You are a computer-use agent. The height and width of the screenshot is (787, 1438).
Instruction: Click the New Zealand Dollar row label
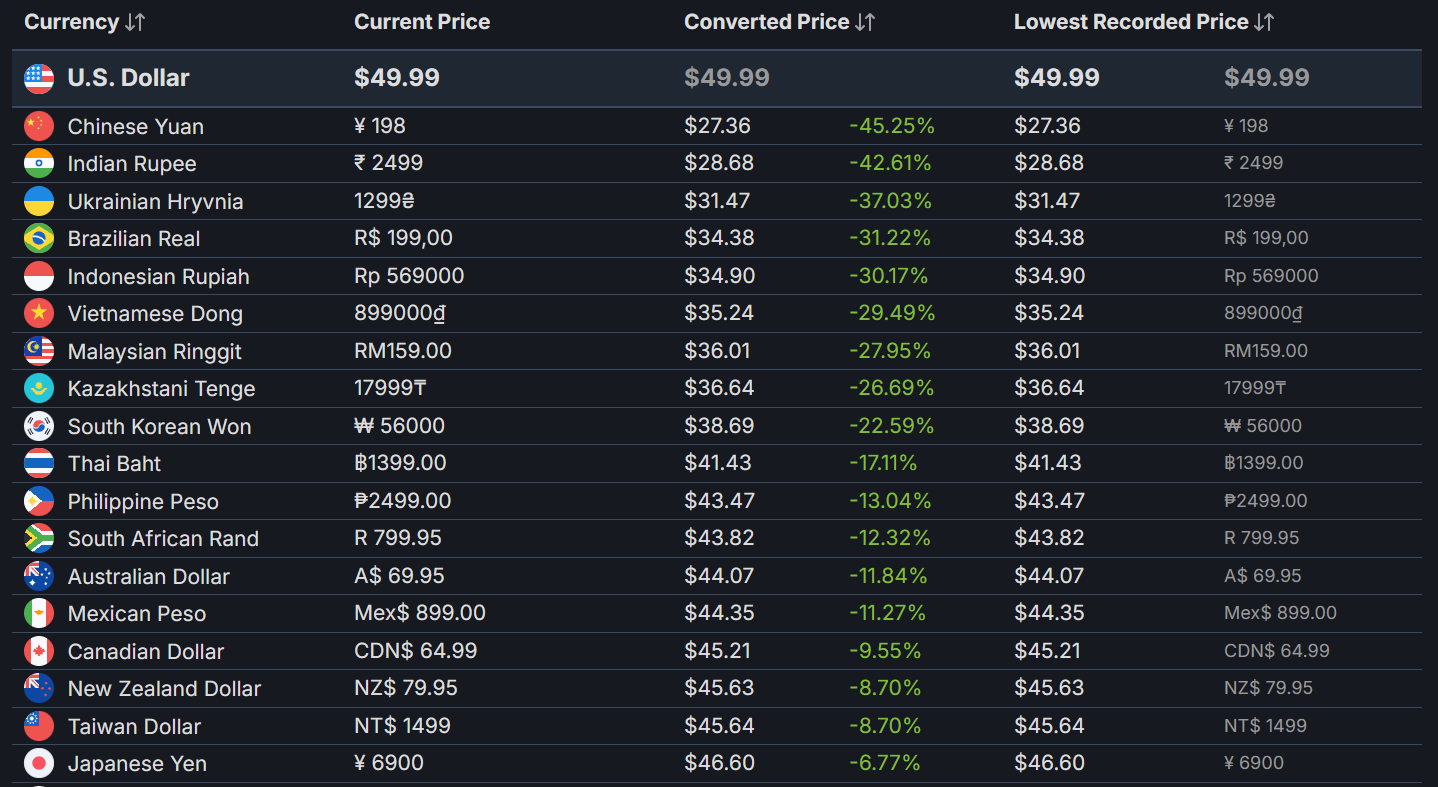[164, 688]
